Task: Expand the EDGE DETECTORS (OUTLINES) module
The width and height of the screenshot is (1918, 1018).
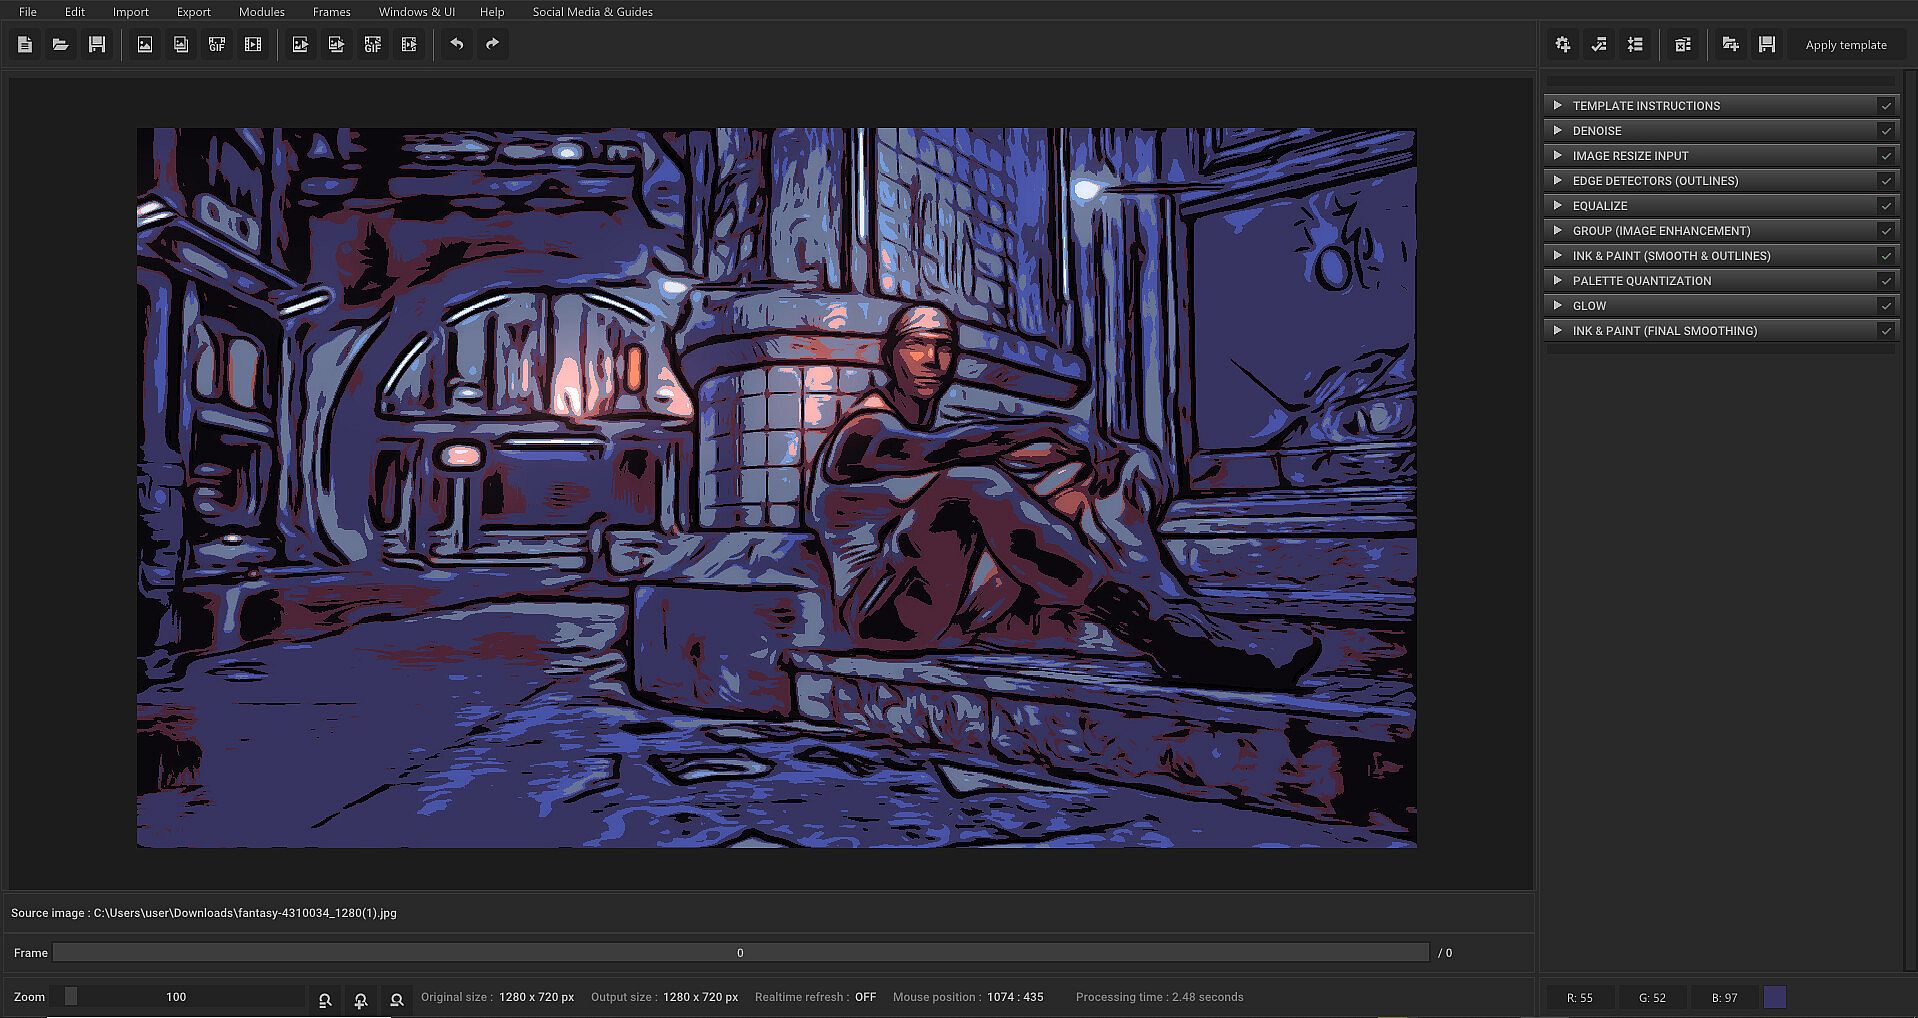Action: coord(1557,181)
